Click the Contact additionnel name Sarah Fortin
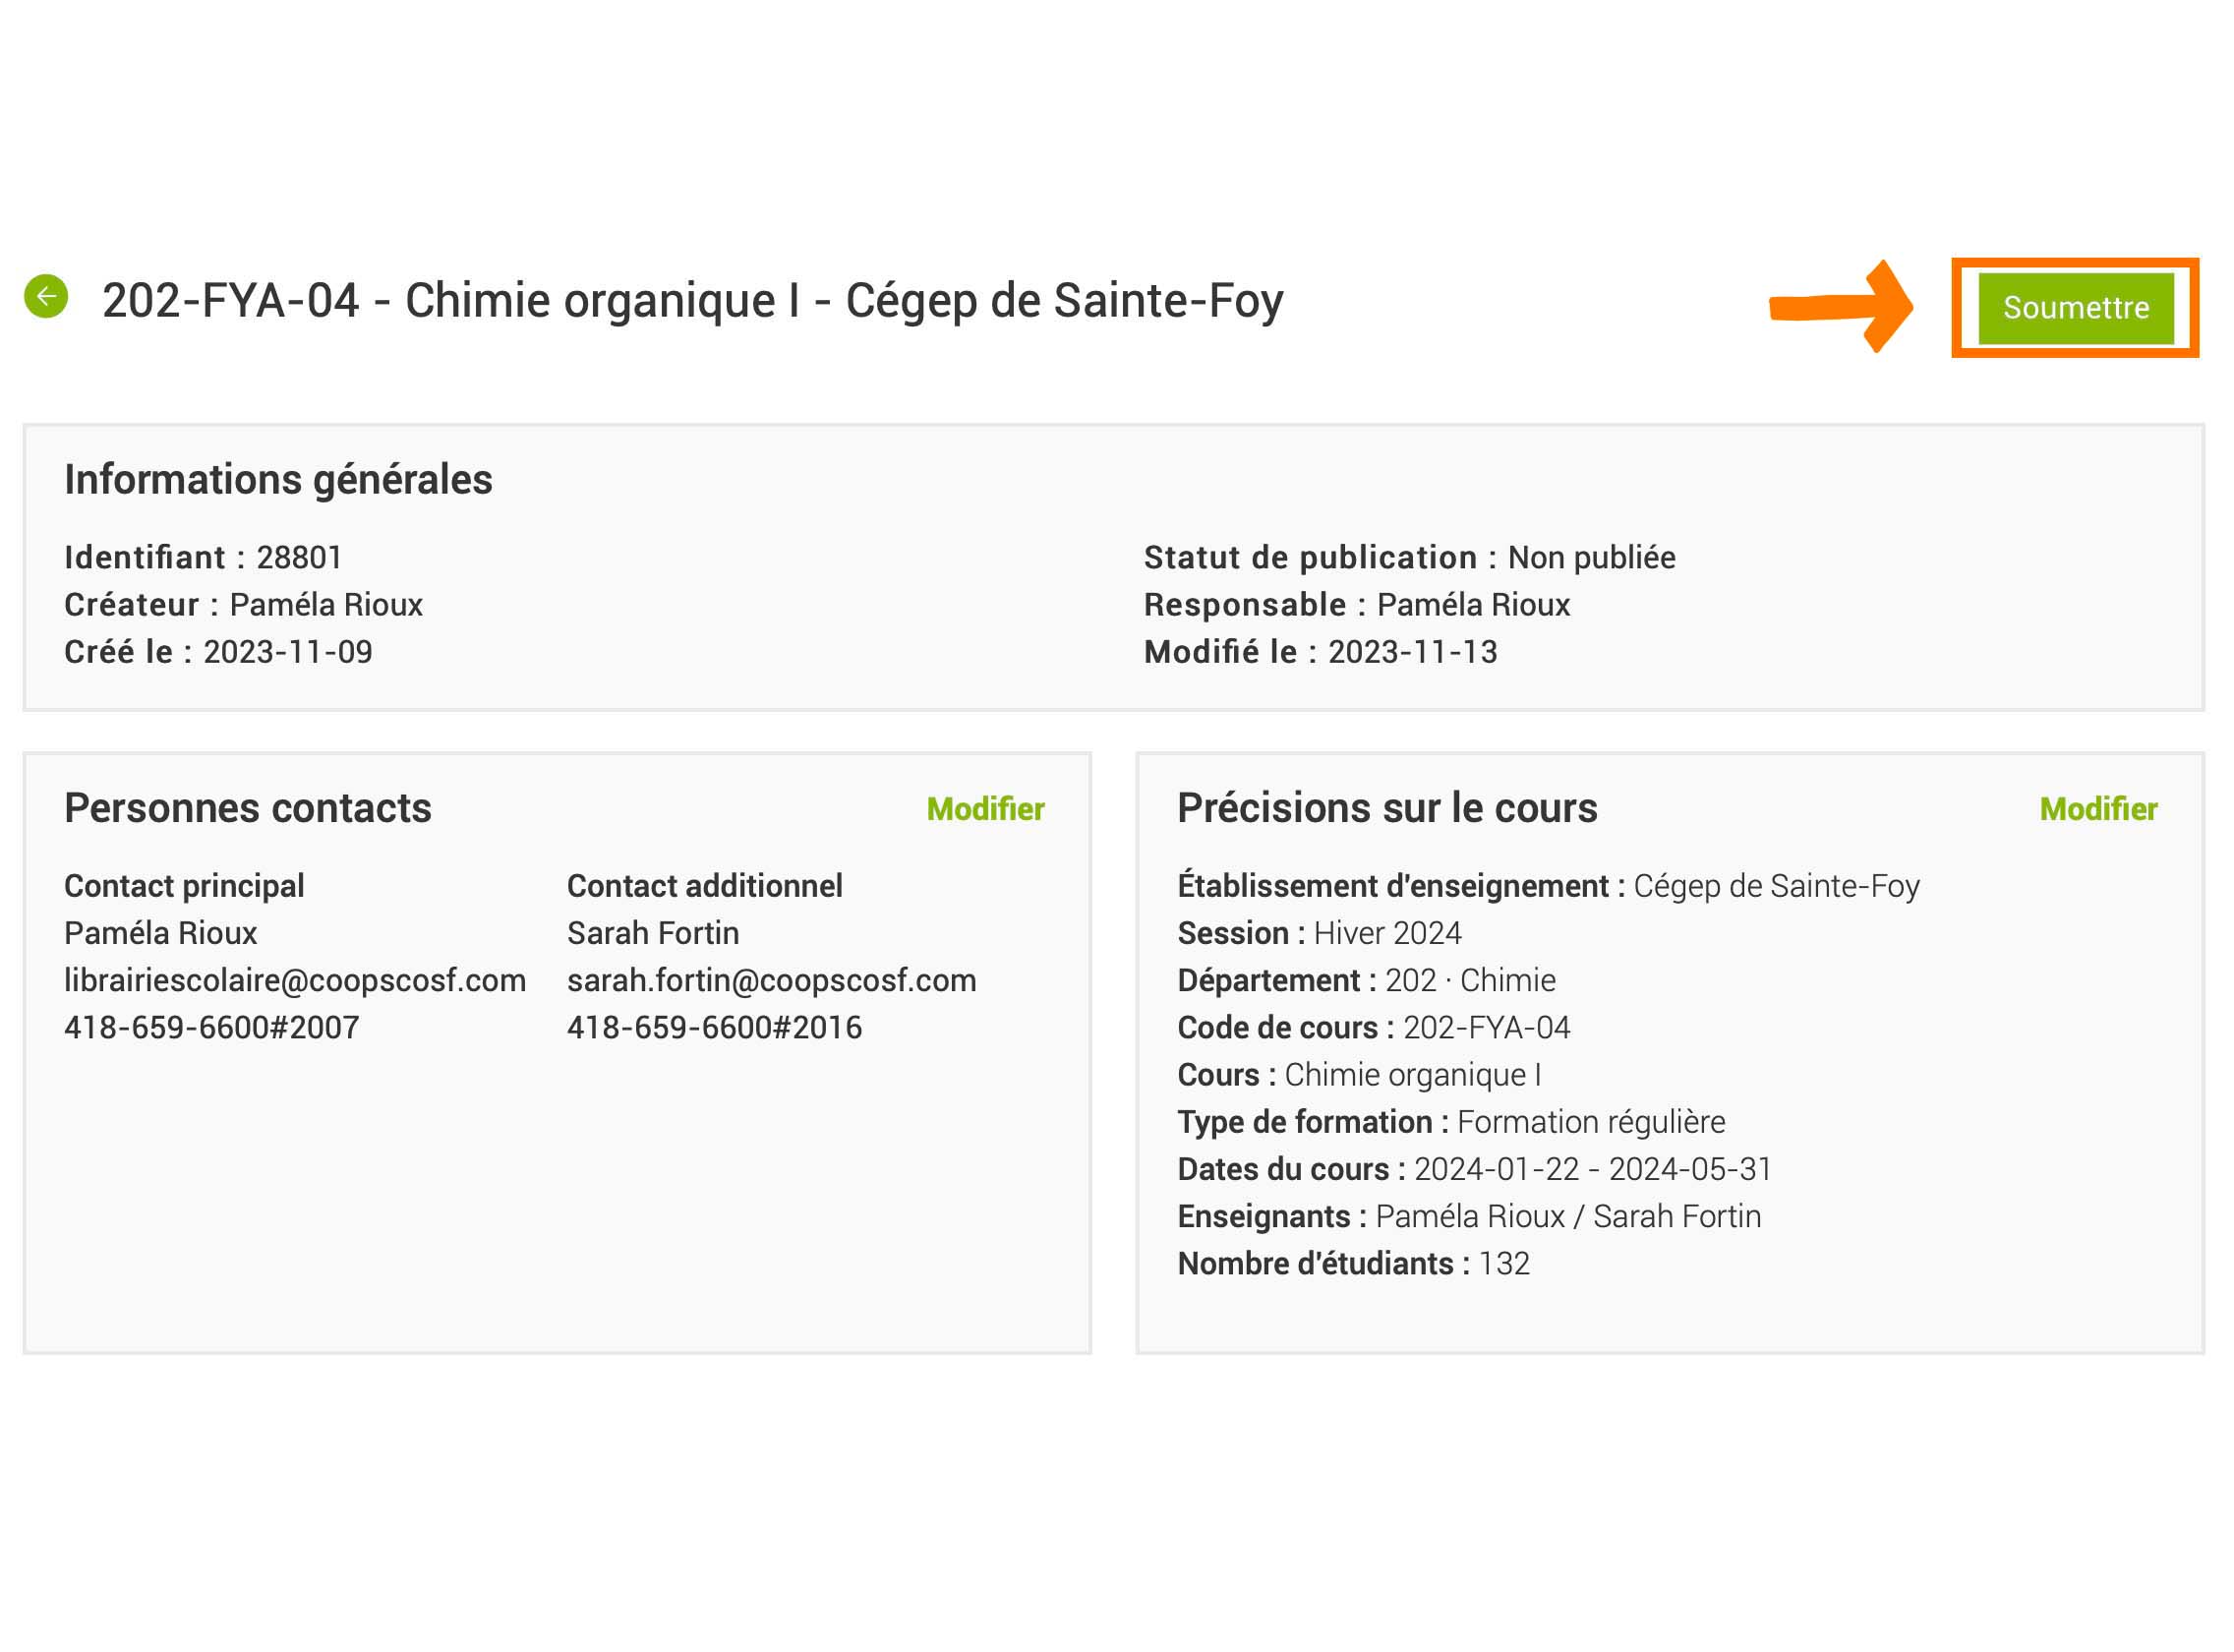The image size is (2234, 1652). click(653, 933)
